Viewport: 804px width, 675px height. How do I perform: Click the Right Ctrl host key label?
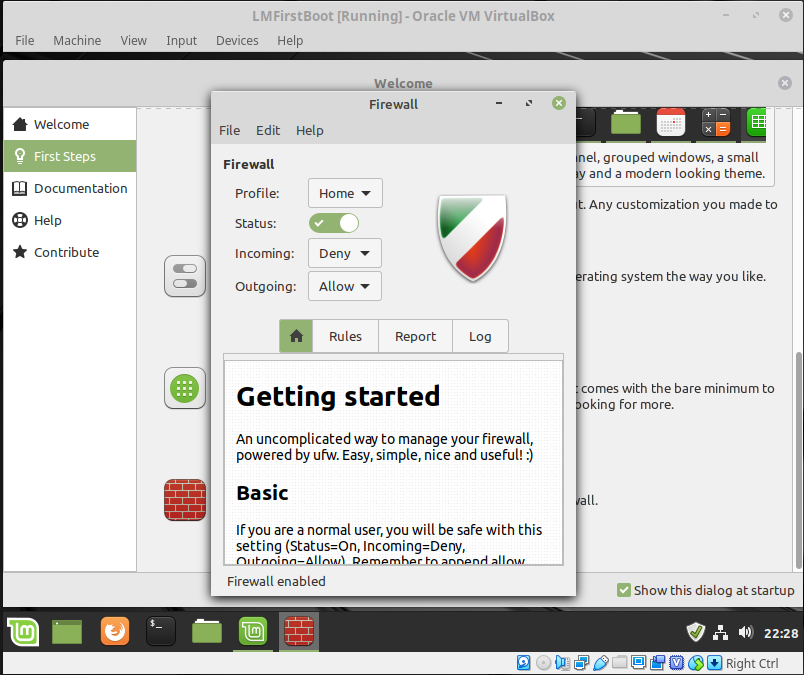[752, 663]
